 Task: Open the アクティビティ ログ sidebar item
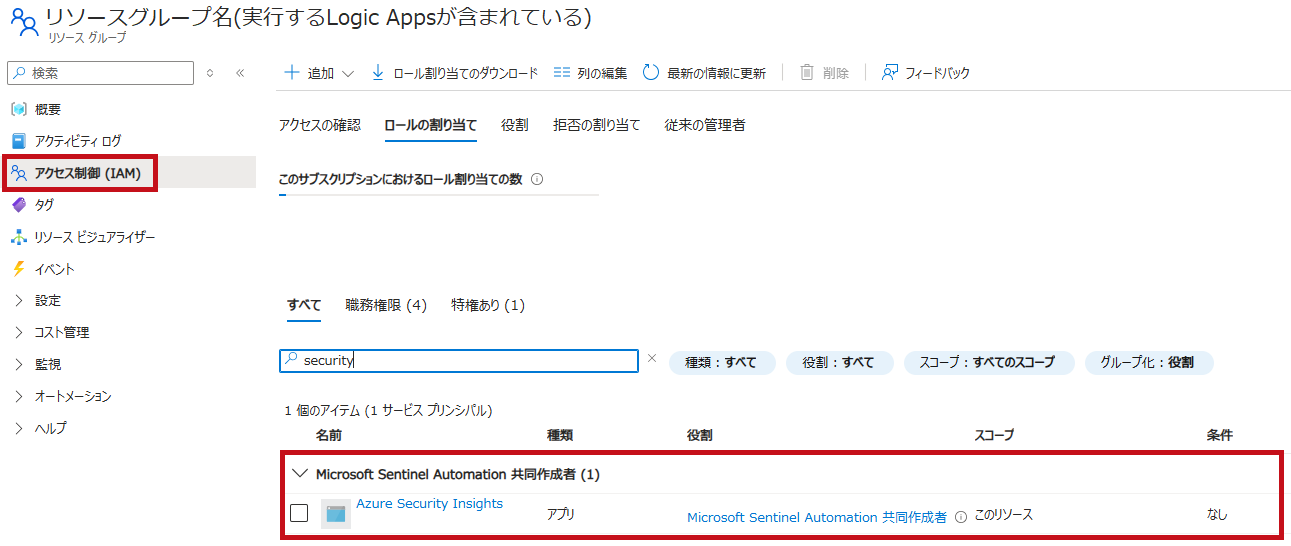(x=78, y=141)
